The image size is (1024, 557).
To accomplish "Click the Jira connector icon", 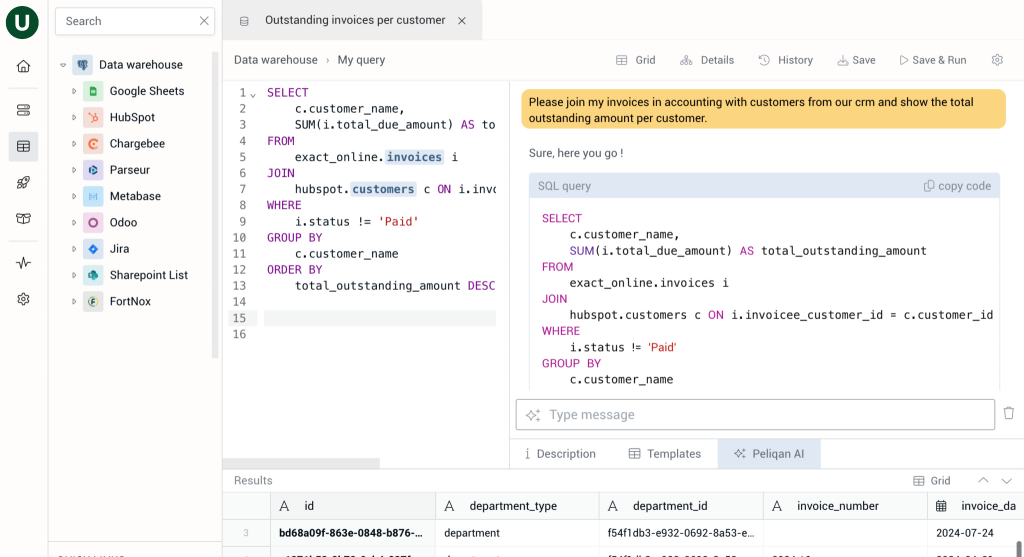I will (x=93, y=249).
